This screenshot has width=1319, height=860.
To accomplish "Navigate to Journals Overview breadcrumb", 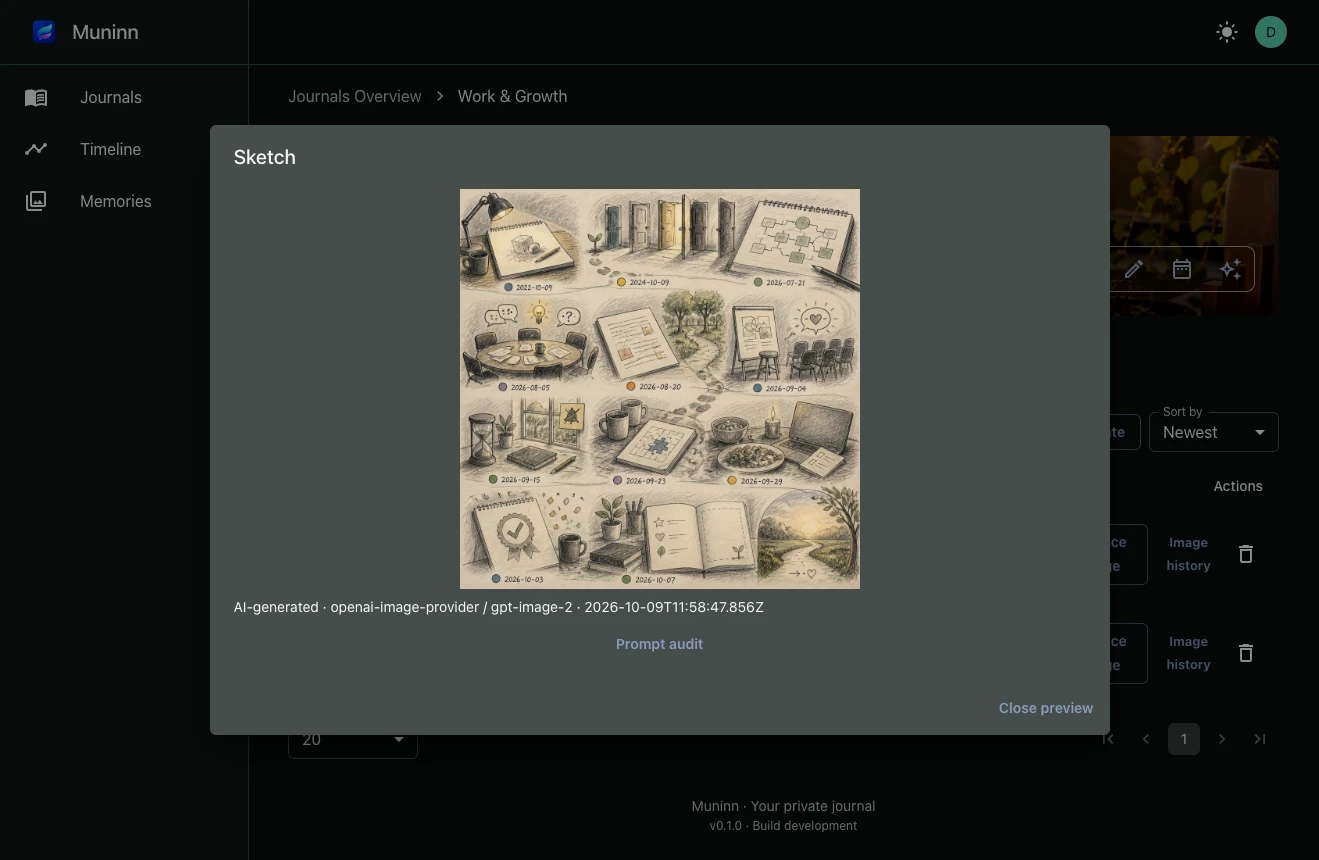I will pyautogui.click(x=355, y=96).
